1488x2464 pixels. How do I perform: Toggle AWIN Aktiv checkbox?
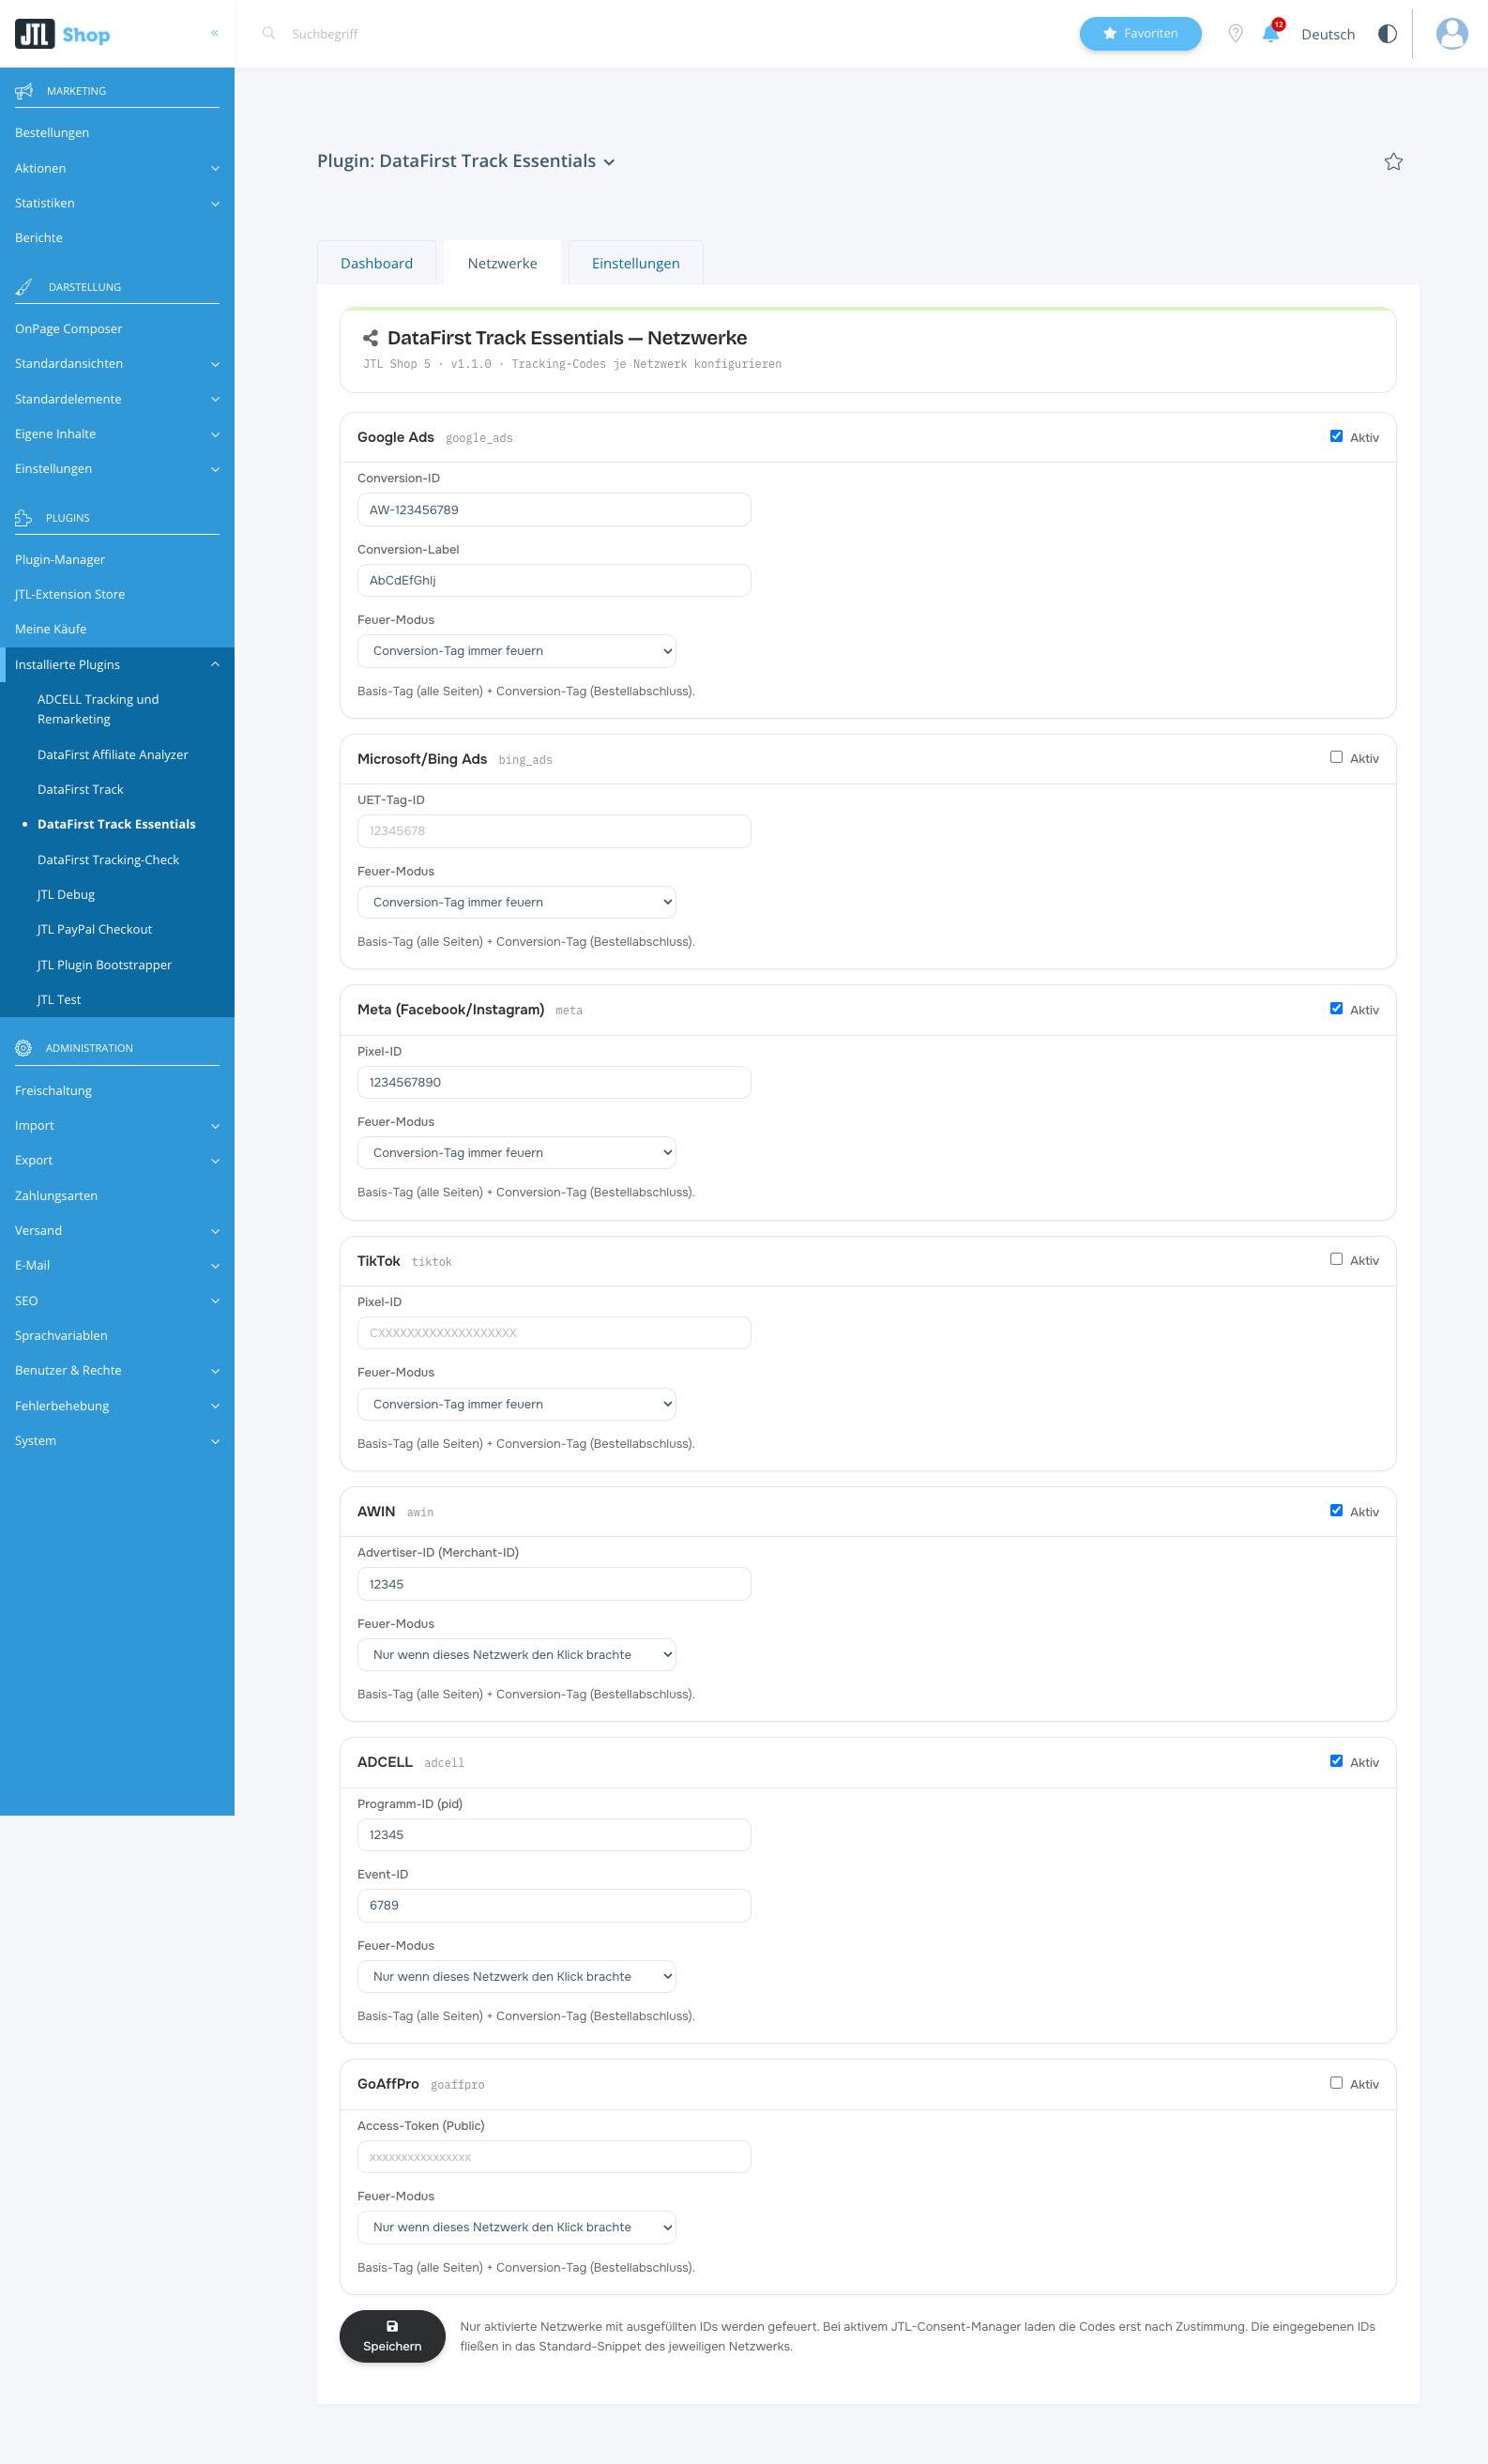pos(1336,1510)
